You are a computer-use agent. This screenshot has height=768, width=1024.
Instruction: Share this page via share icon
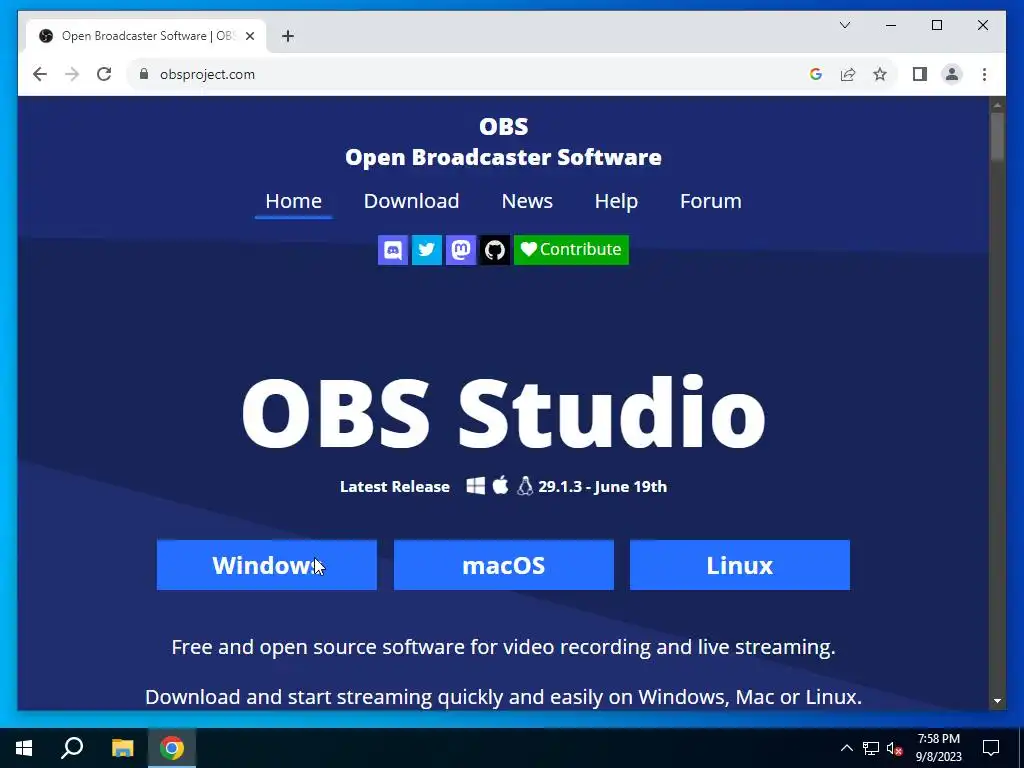pyautogui.click(x=848, y=74)
